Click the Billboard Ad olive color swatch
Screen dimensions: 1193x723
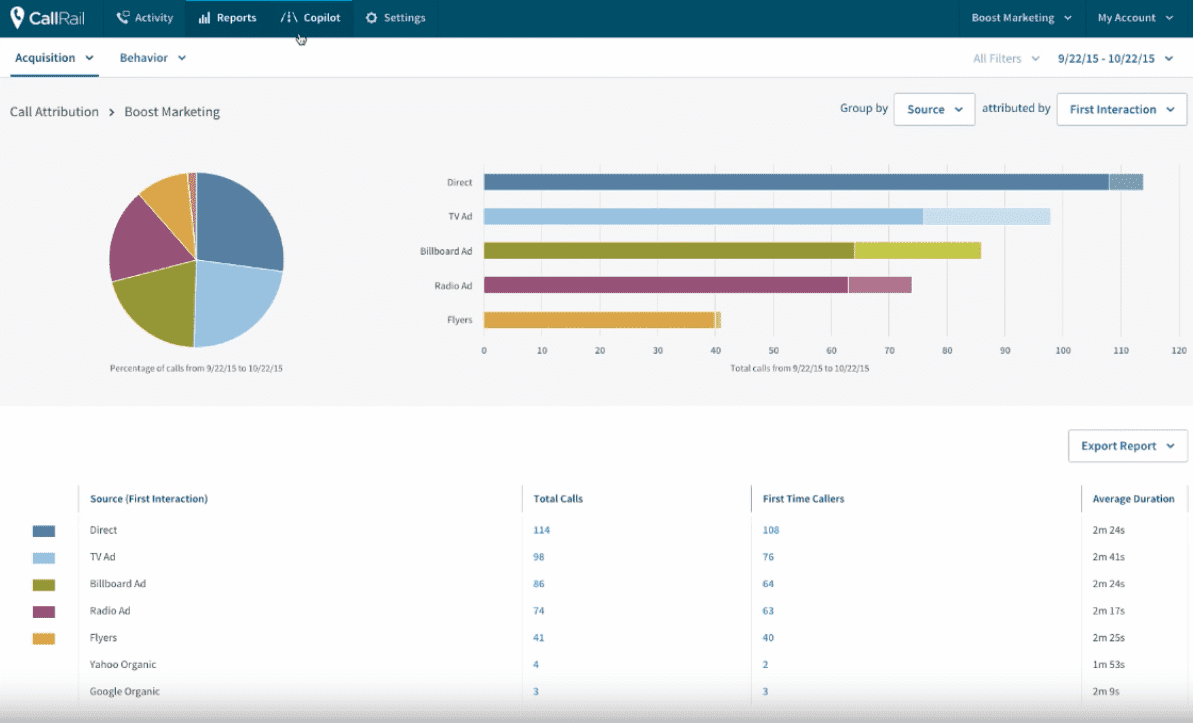(44, 584)
